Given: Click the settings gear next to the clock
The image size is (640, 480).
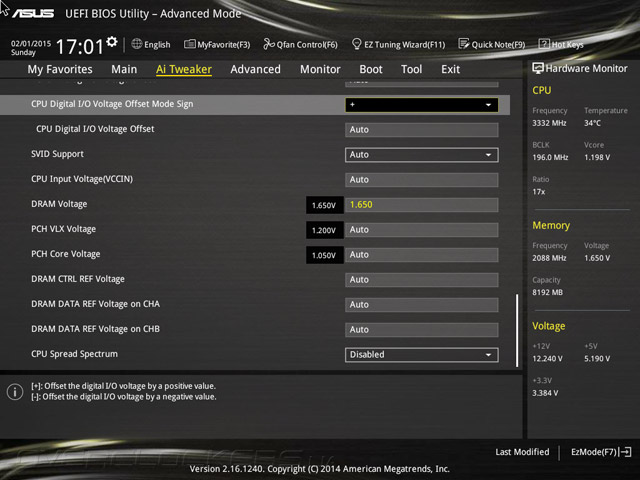Looking at the screenshot, I should [112, 42].
